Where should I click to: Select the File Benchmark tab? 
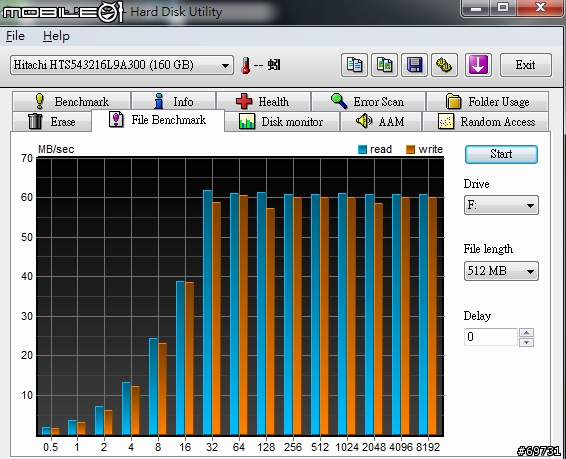158,120
